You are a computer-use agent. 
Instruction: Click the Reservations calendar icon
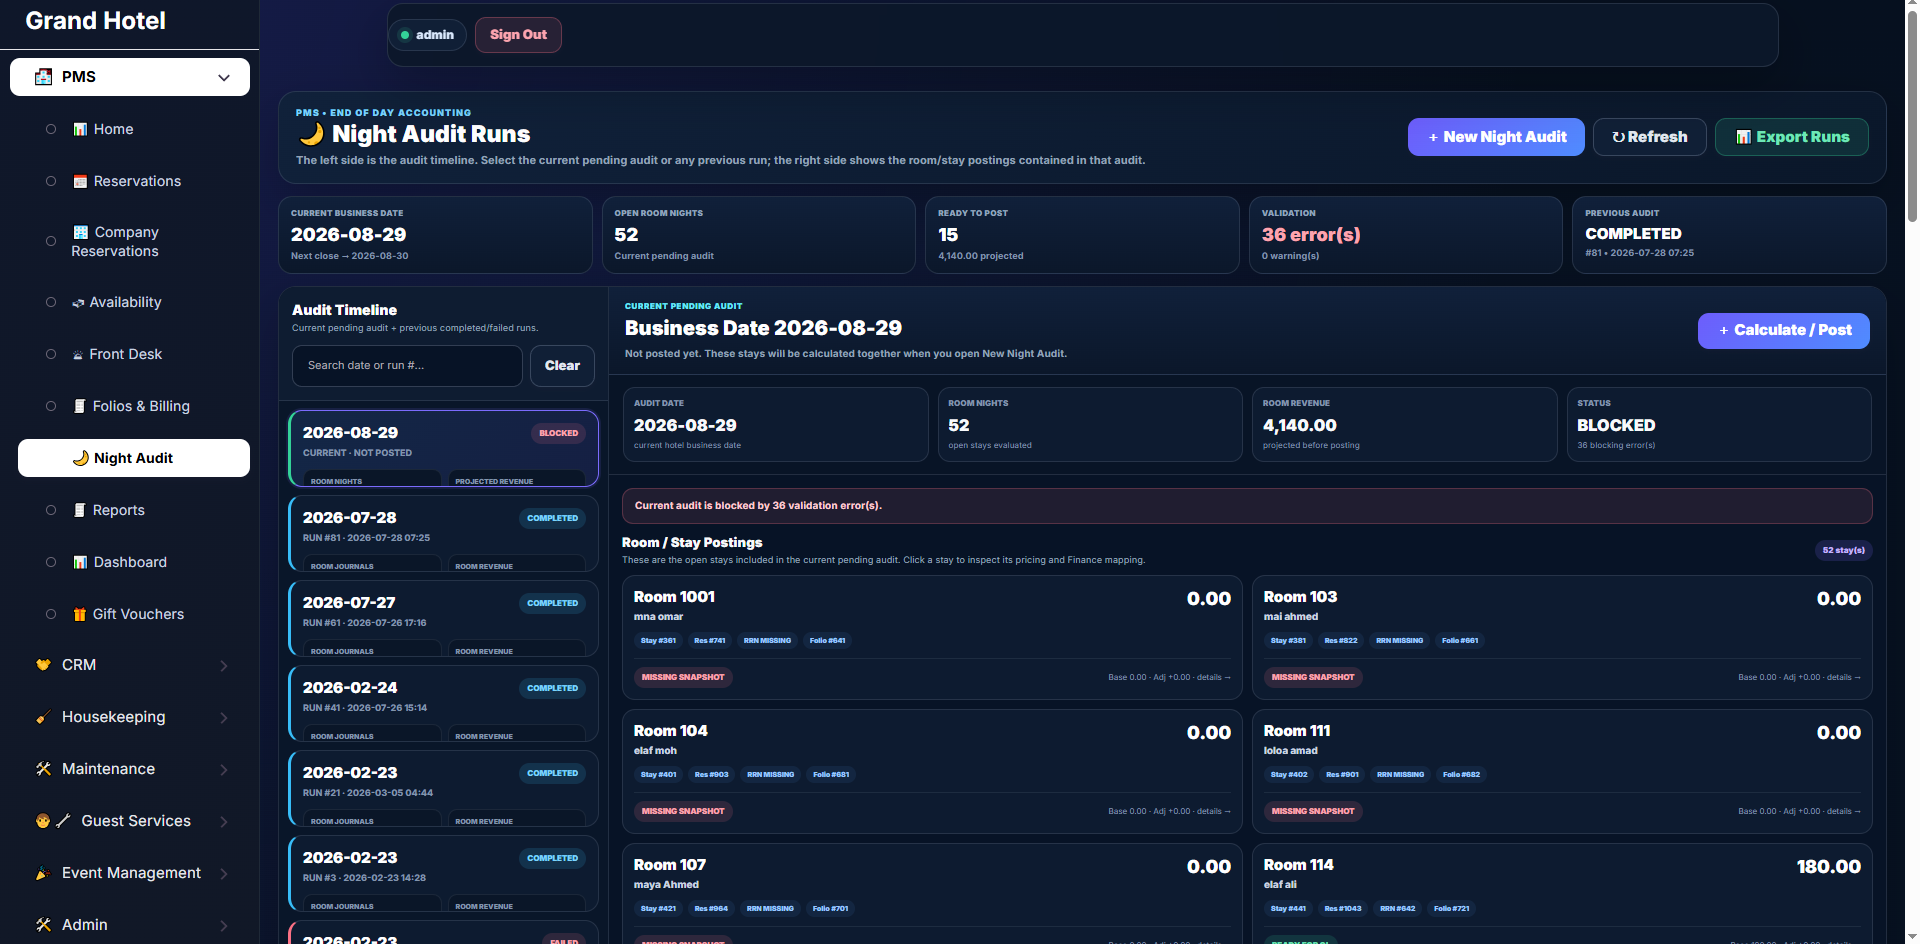coord(80,181)
